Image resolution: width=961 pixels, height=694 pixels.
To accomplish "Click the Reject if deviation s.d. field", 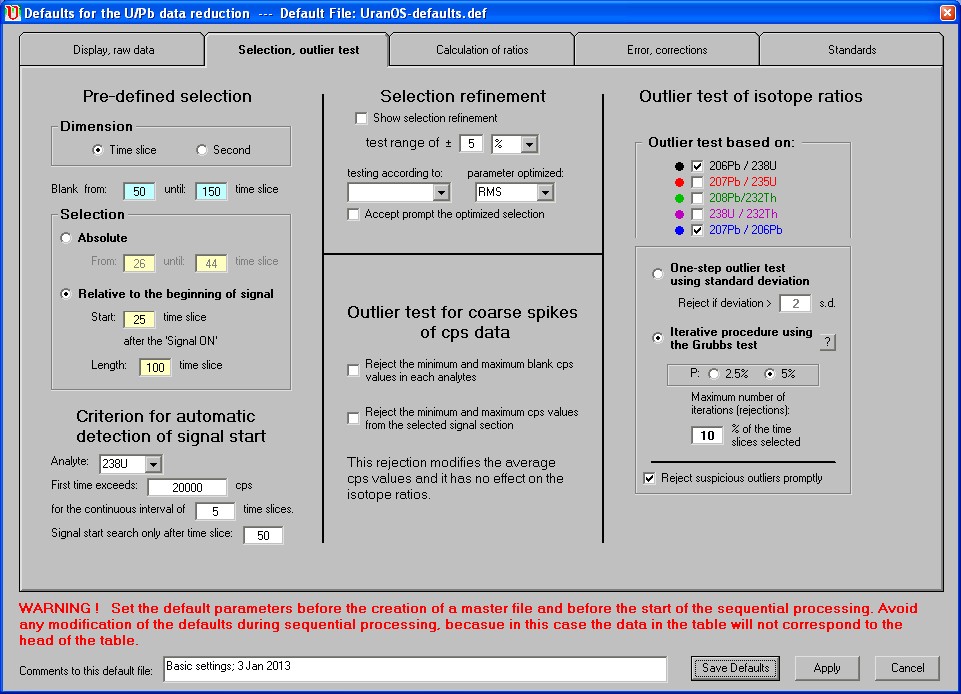I will [x=795, y=303].
